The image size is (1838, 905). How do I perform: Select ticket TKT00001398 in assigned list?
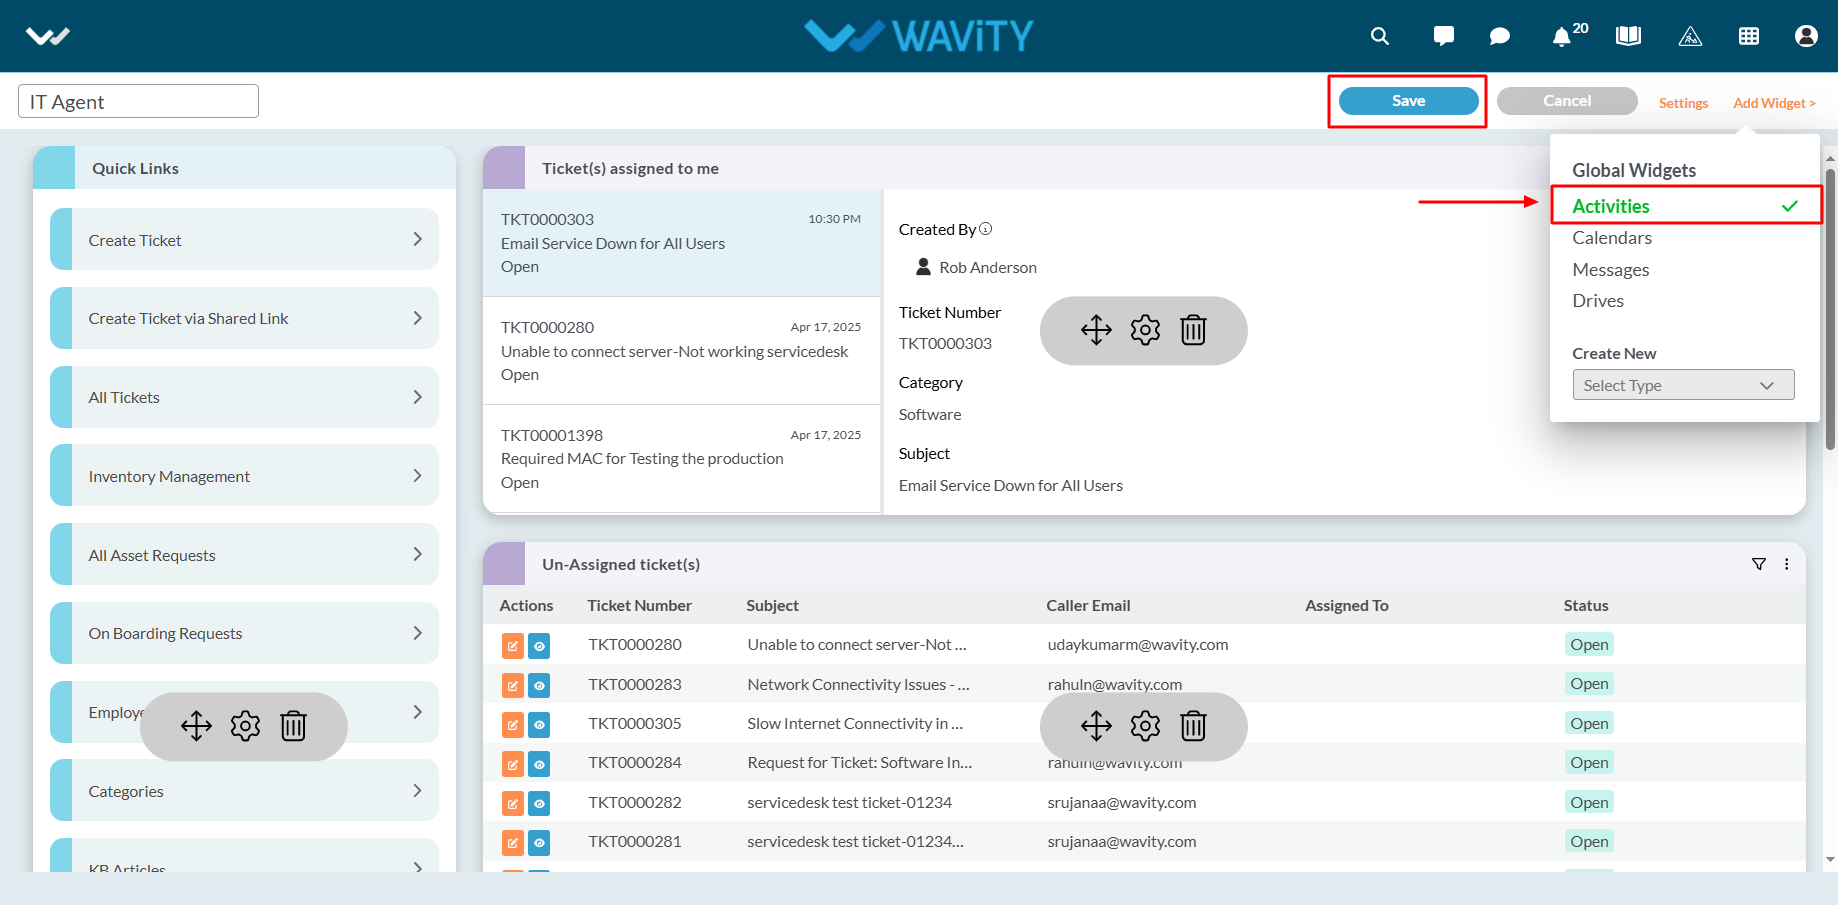coord(681,459)
